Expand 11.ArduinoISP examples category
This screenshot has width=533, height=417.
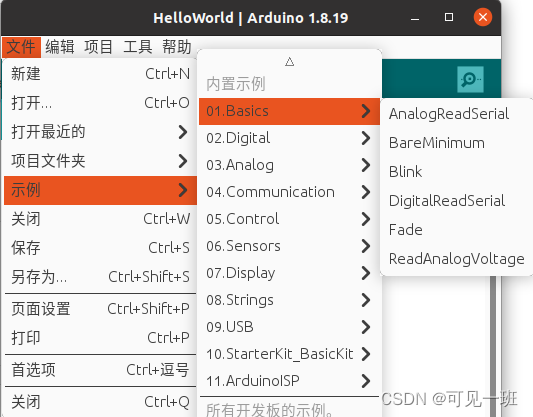289,381
